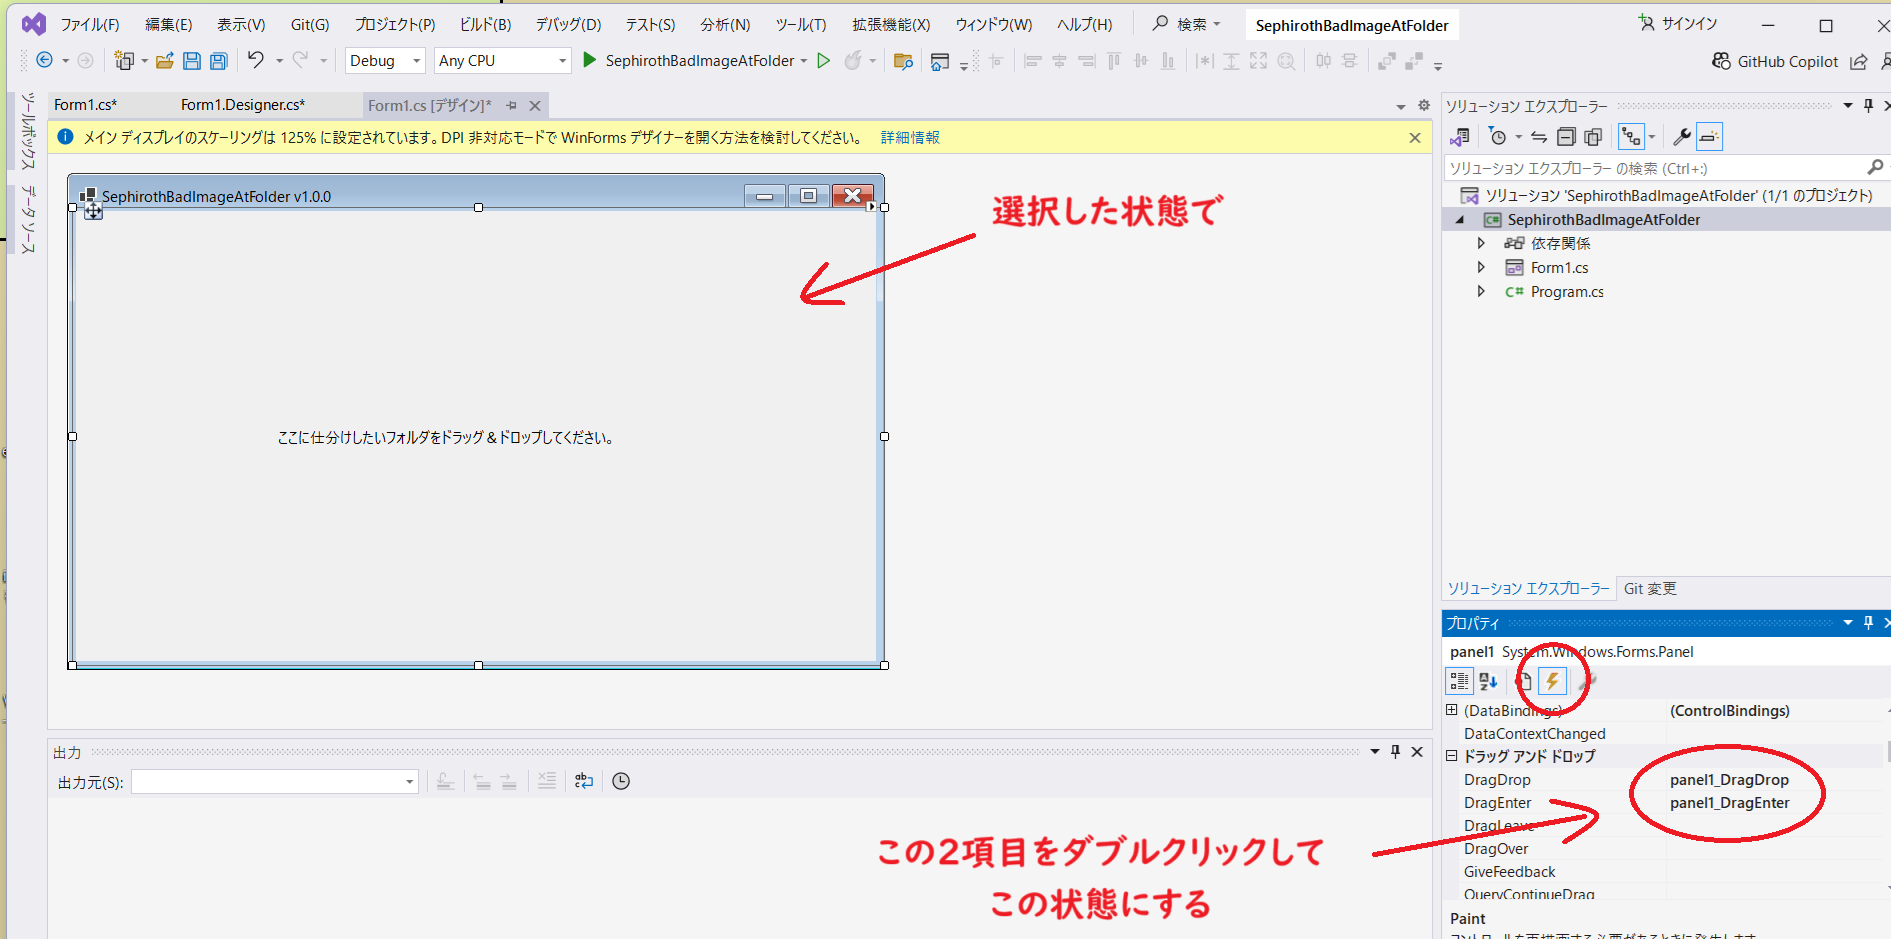Screen dimensions: 1891x939
Task: Open the 拡張機能(X) menu
Action: 891,25
